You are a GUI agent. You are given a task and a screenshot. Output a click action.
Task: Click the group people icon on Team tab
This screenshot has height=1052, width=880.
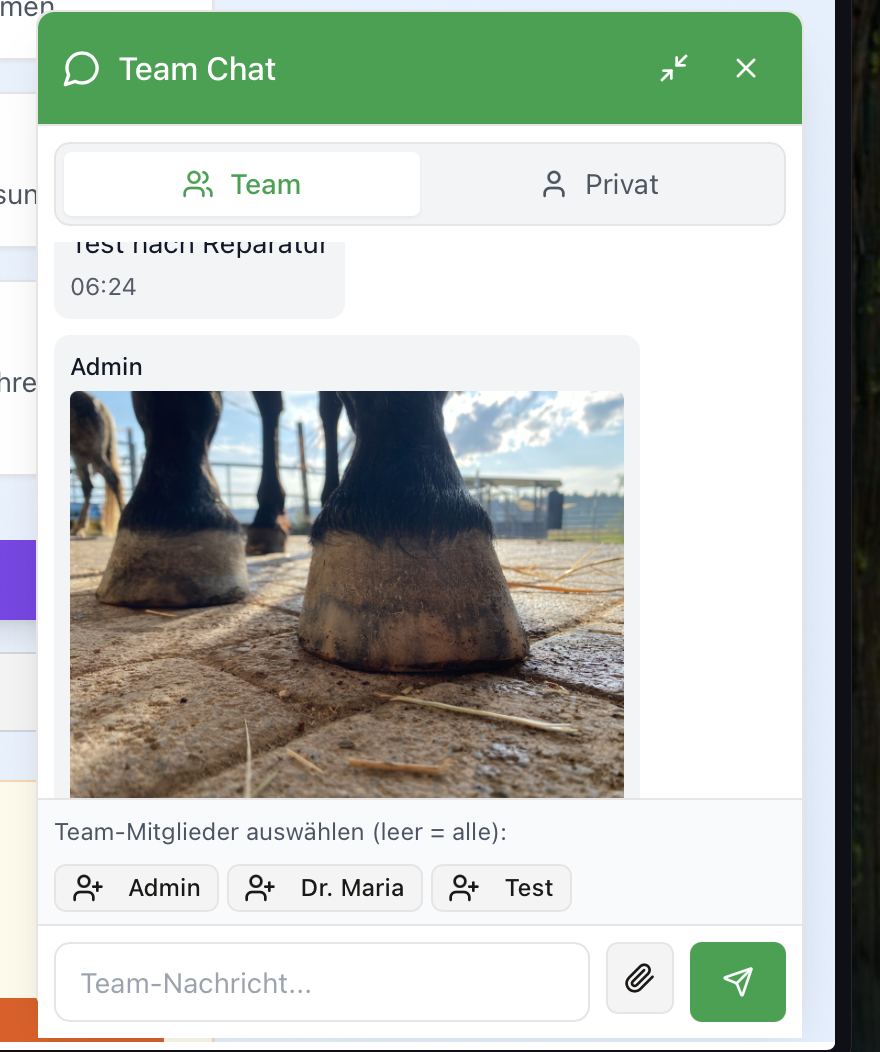[199, 184]
